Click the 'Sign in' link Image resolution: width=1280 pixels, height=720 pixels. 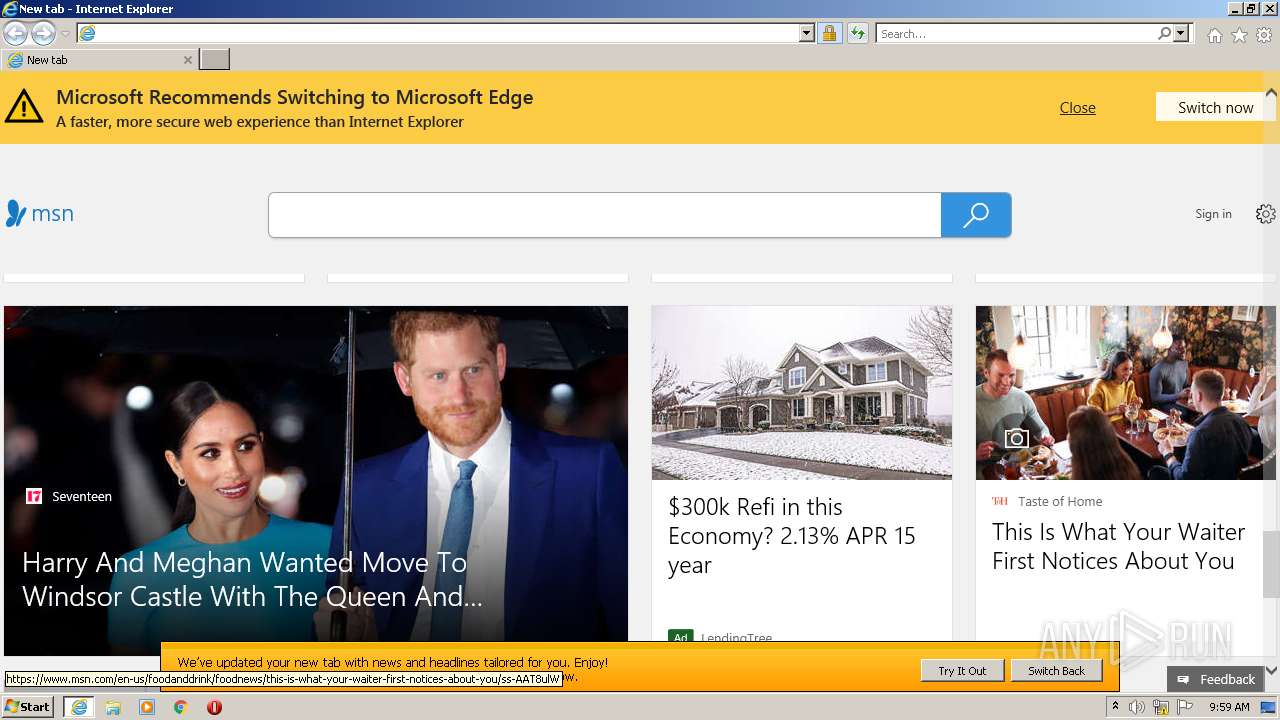point(1213,214)
